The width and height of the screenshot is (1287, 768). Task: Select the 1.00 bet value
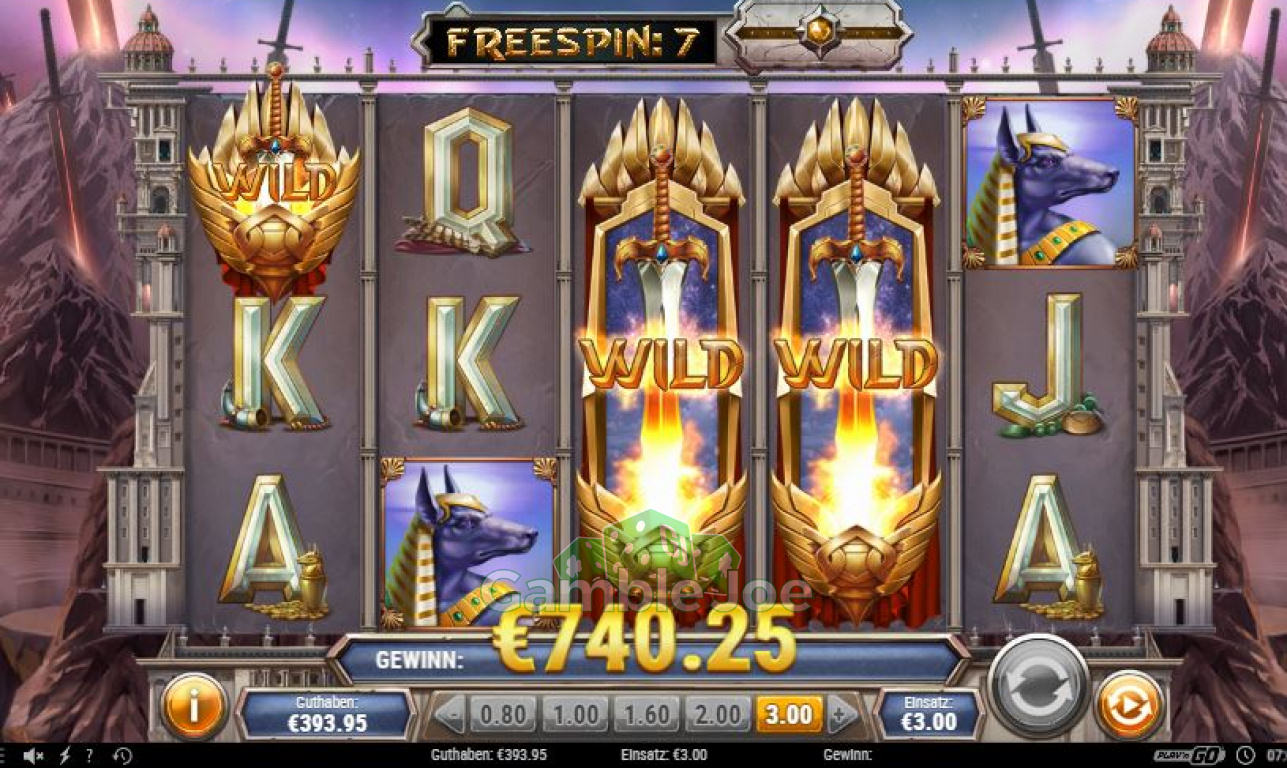pyautogui.click(x=575, y=715)
